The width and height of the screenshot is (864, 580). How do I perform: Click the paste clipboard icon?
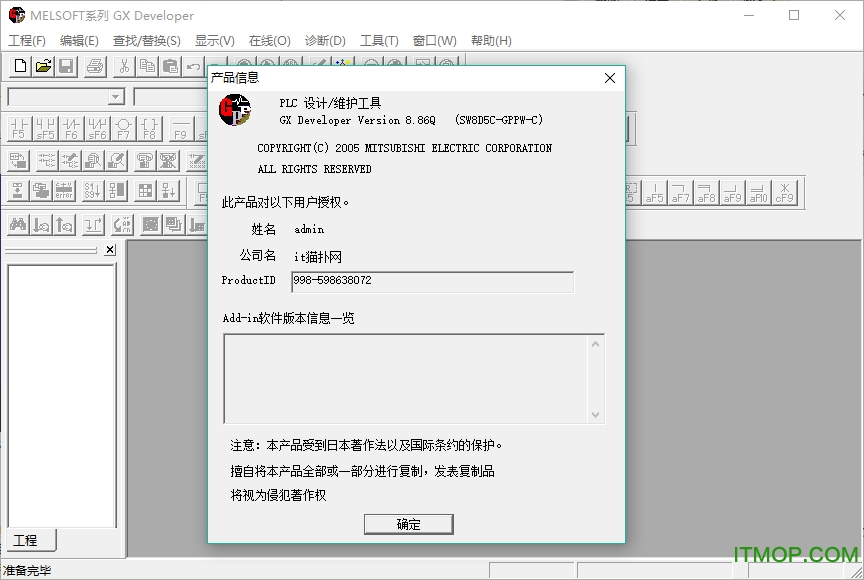click(170, 66)
